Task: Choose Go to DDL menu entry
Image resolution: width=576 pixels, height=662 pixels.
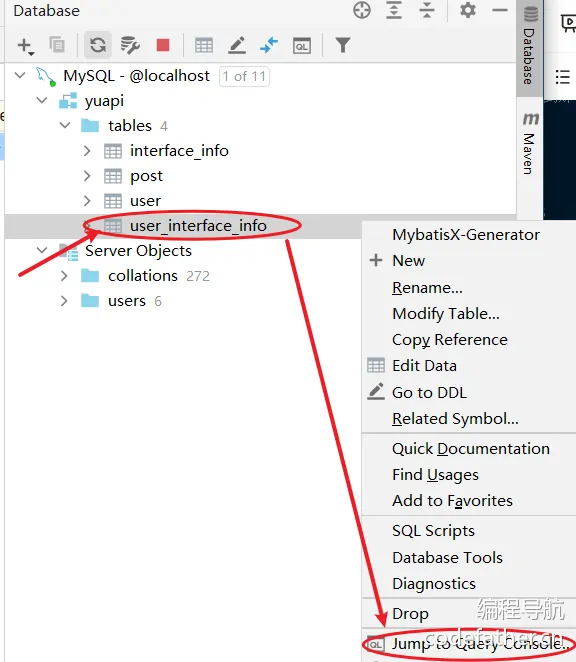Action: pyautogui.click(x=429, y=393)
